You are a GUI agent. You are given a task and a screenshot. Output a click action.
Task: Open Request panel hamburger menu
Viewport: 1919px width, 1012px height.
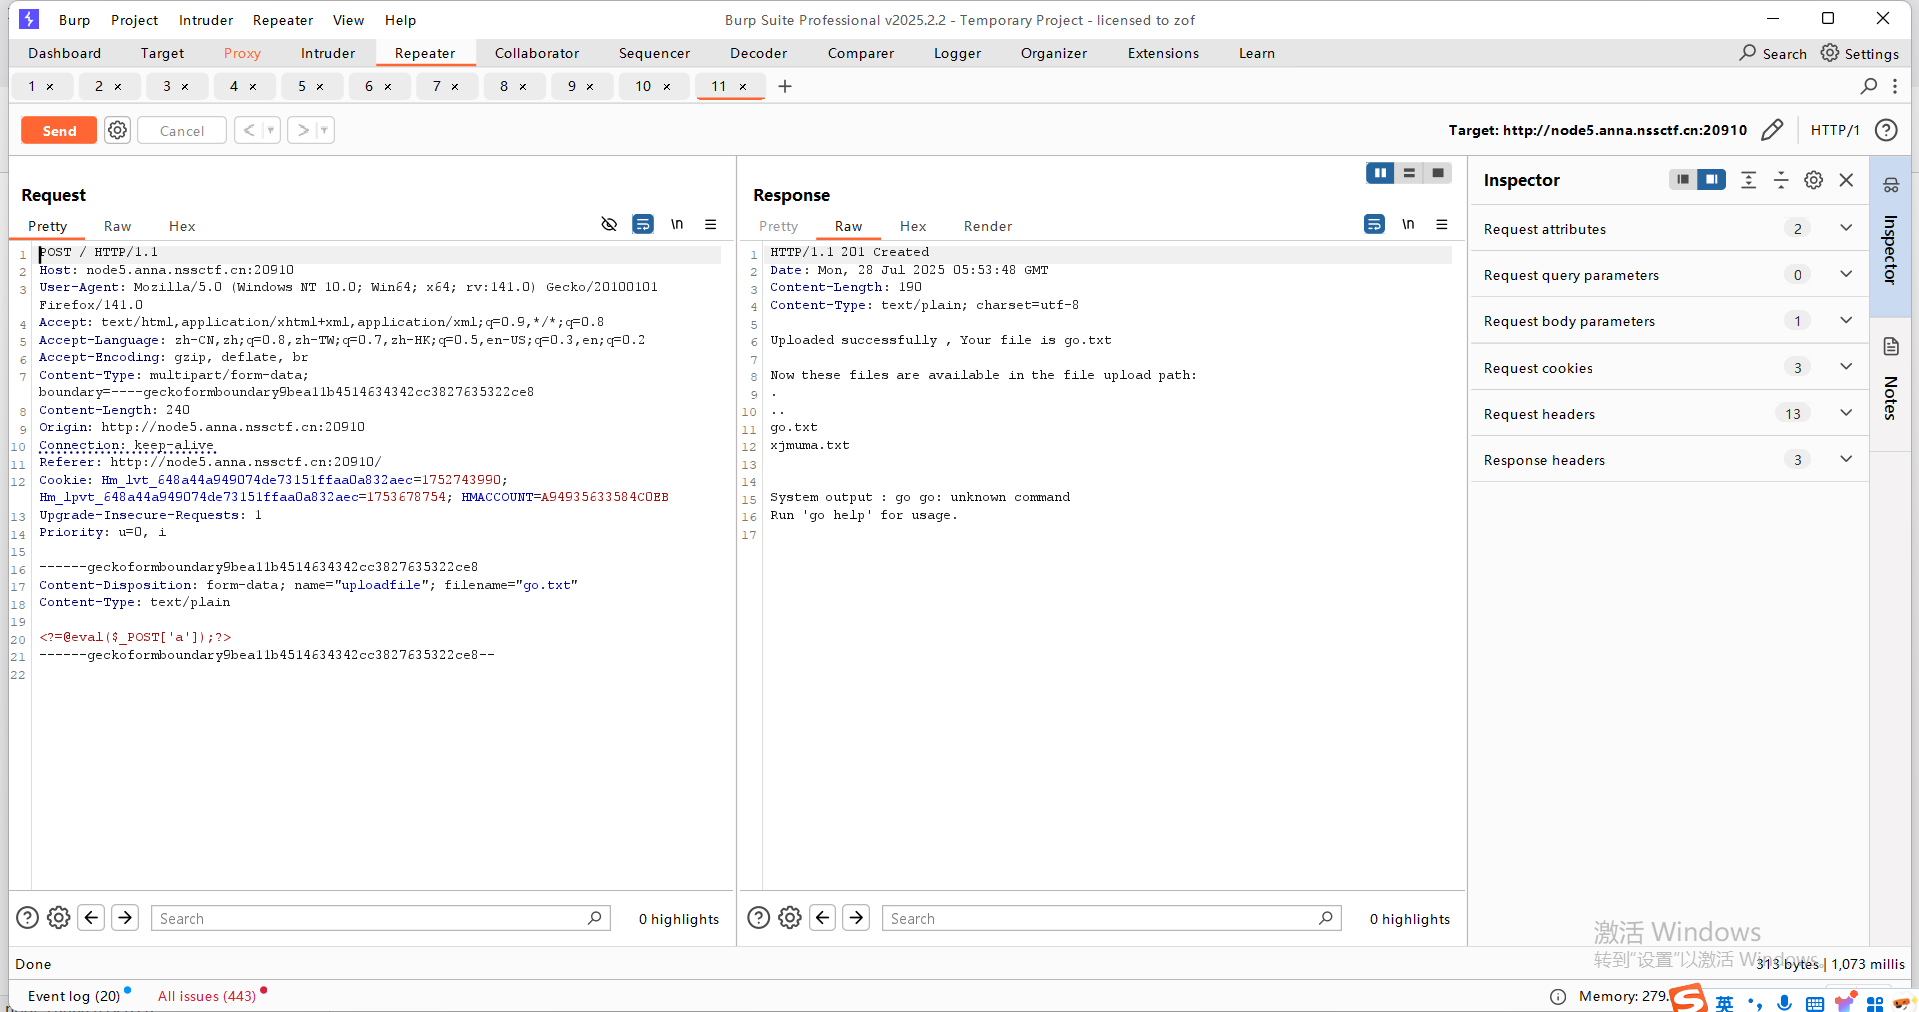click(711, 224)
